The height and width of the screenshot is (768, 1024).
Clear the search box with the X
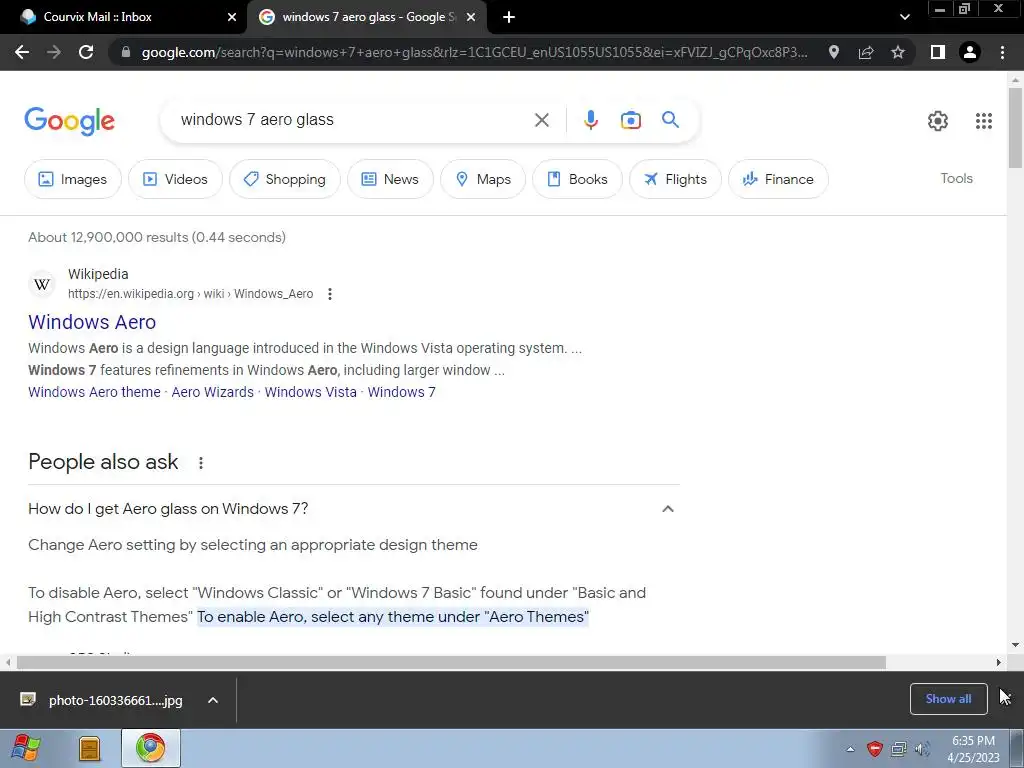541,120
